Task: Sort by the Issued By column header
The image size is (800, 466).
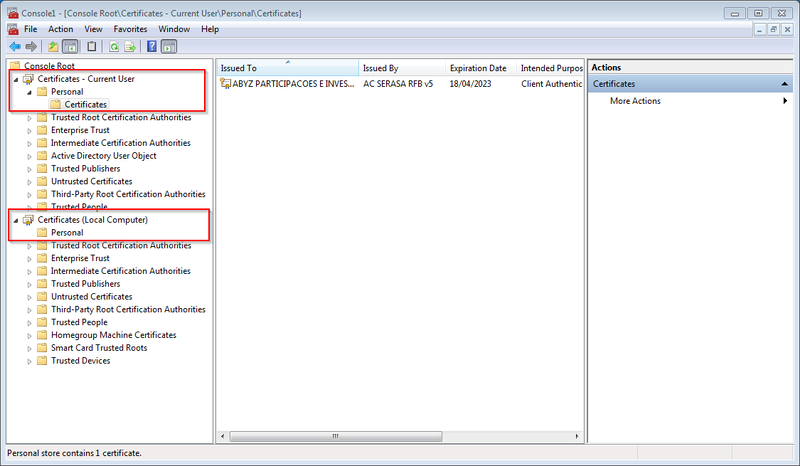Action: click(402, 68)
